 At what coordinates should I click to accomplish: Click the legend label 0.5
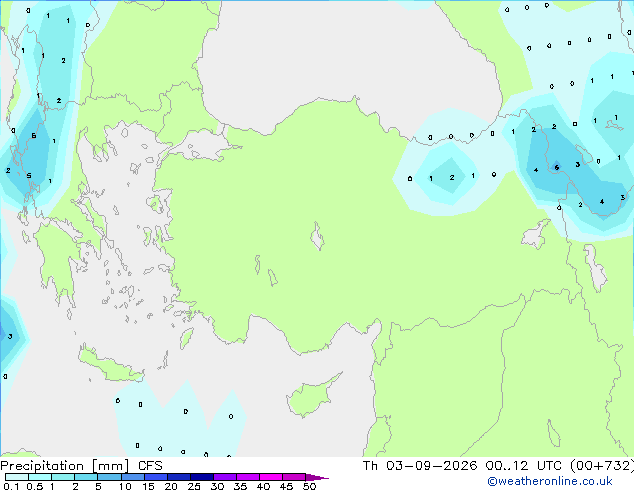tap(35, 486)
